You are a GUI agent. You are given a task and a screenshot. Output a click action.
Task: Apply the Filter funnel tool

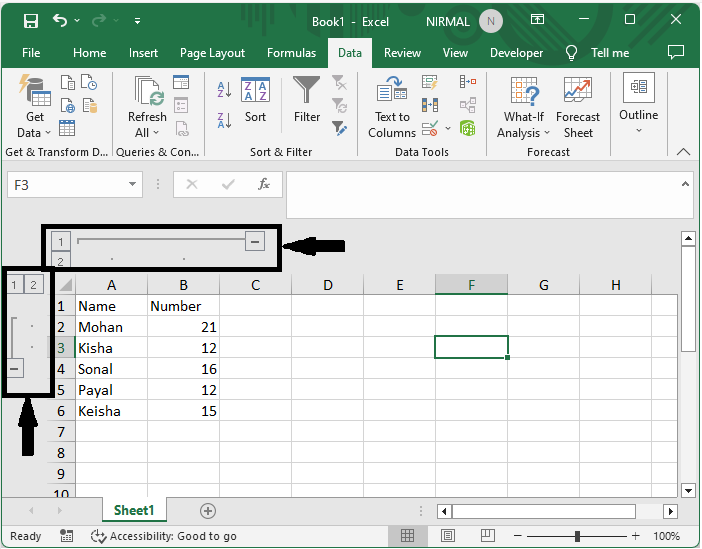[x=307, y=101]
